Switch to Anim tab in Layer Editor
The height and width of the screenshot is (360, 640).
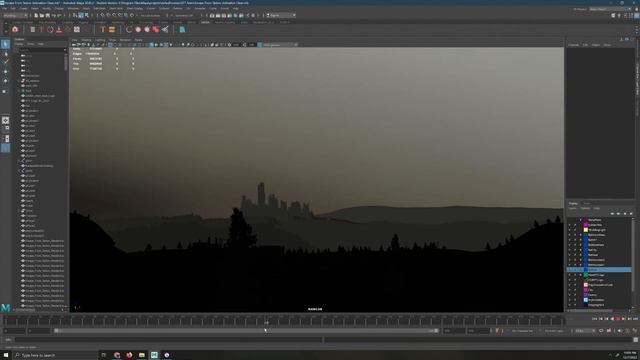[x=587, y=203]
